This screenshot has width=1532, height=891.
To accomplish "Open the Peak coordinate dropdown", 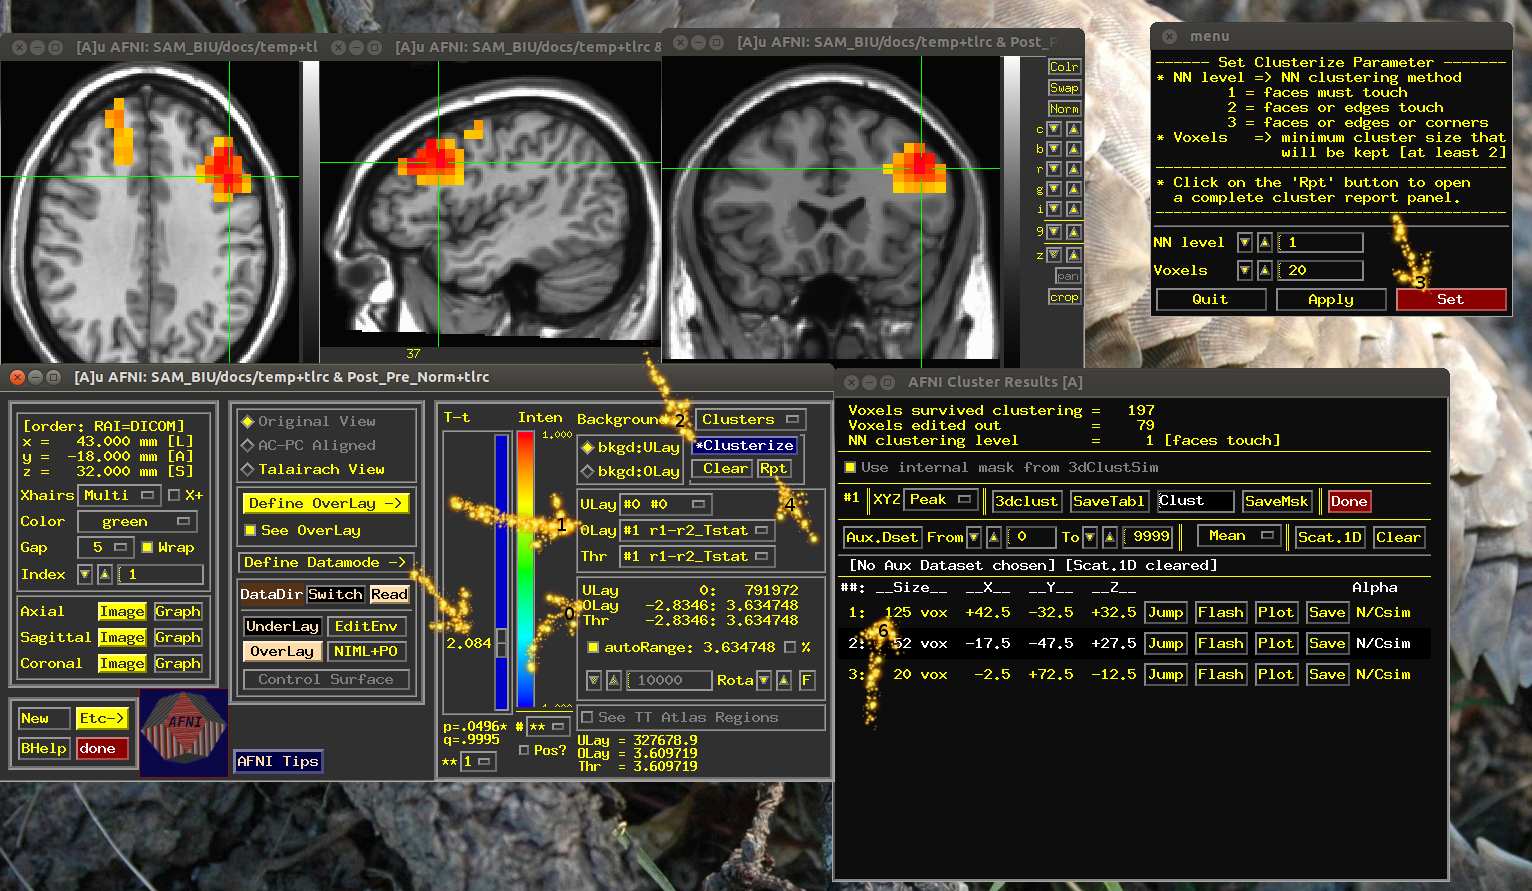I will pos(941,499).
